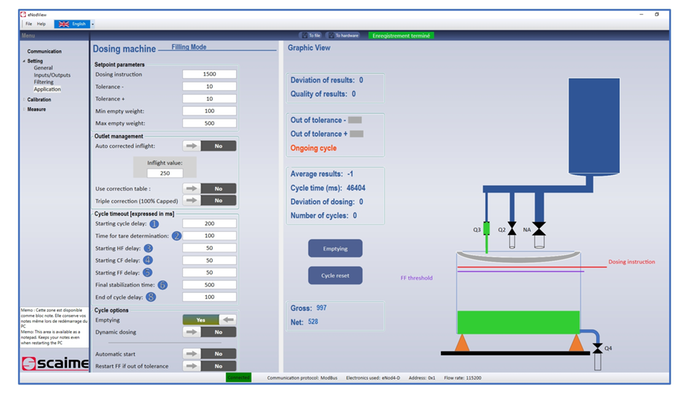Open the File menu

pos(29,24)
